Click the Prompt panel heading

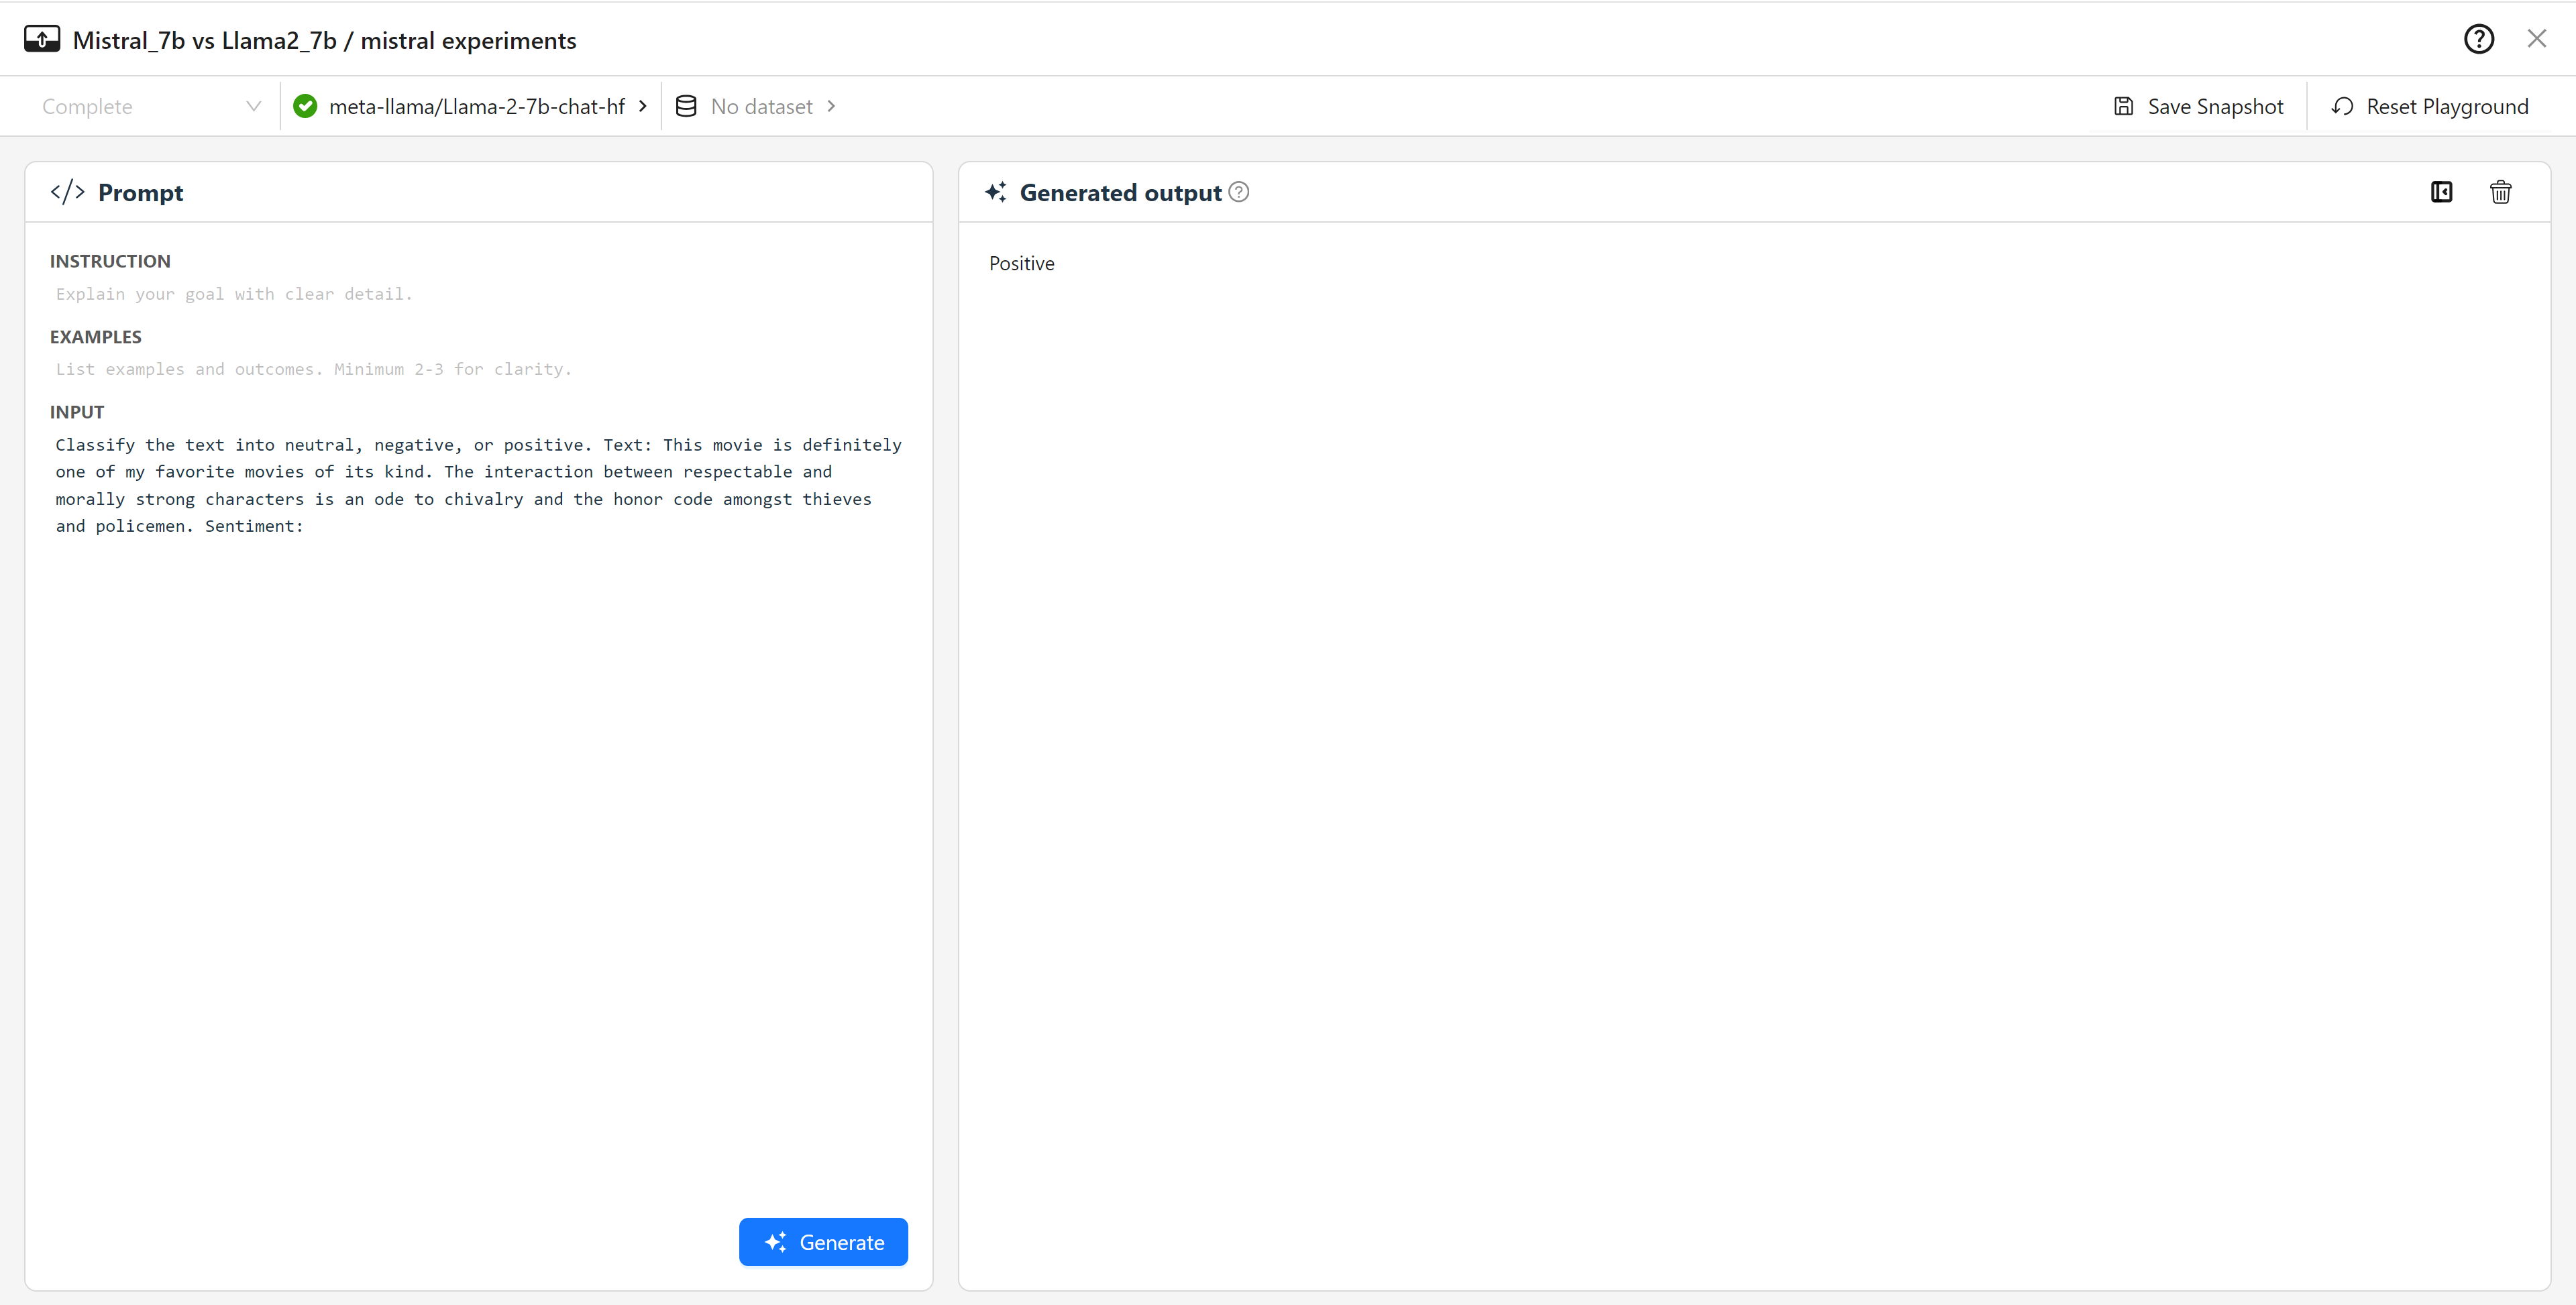pos(140,192)
